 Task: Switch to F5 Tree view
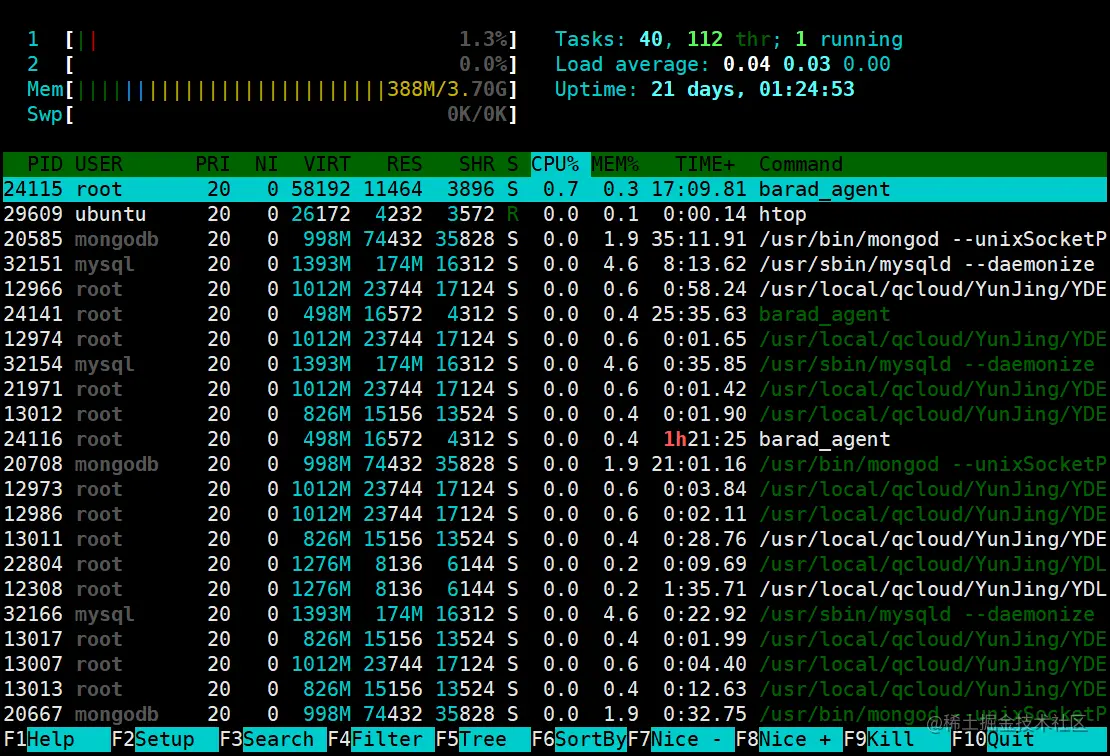tap(483, 739)
